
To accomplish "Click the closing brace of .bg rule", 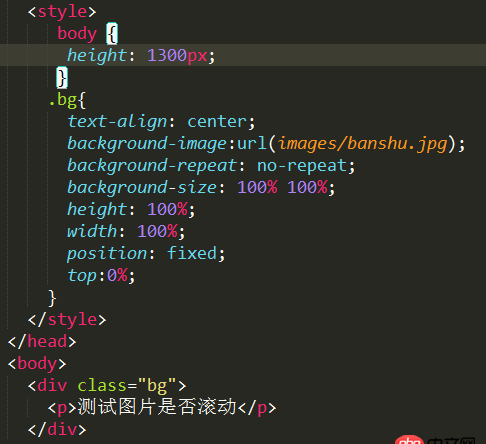I will pyautogui.click(x=52, y=298).
